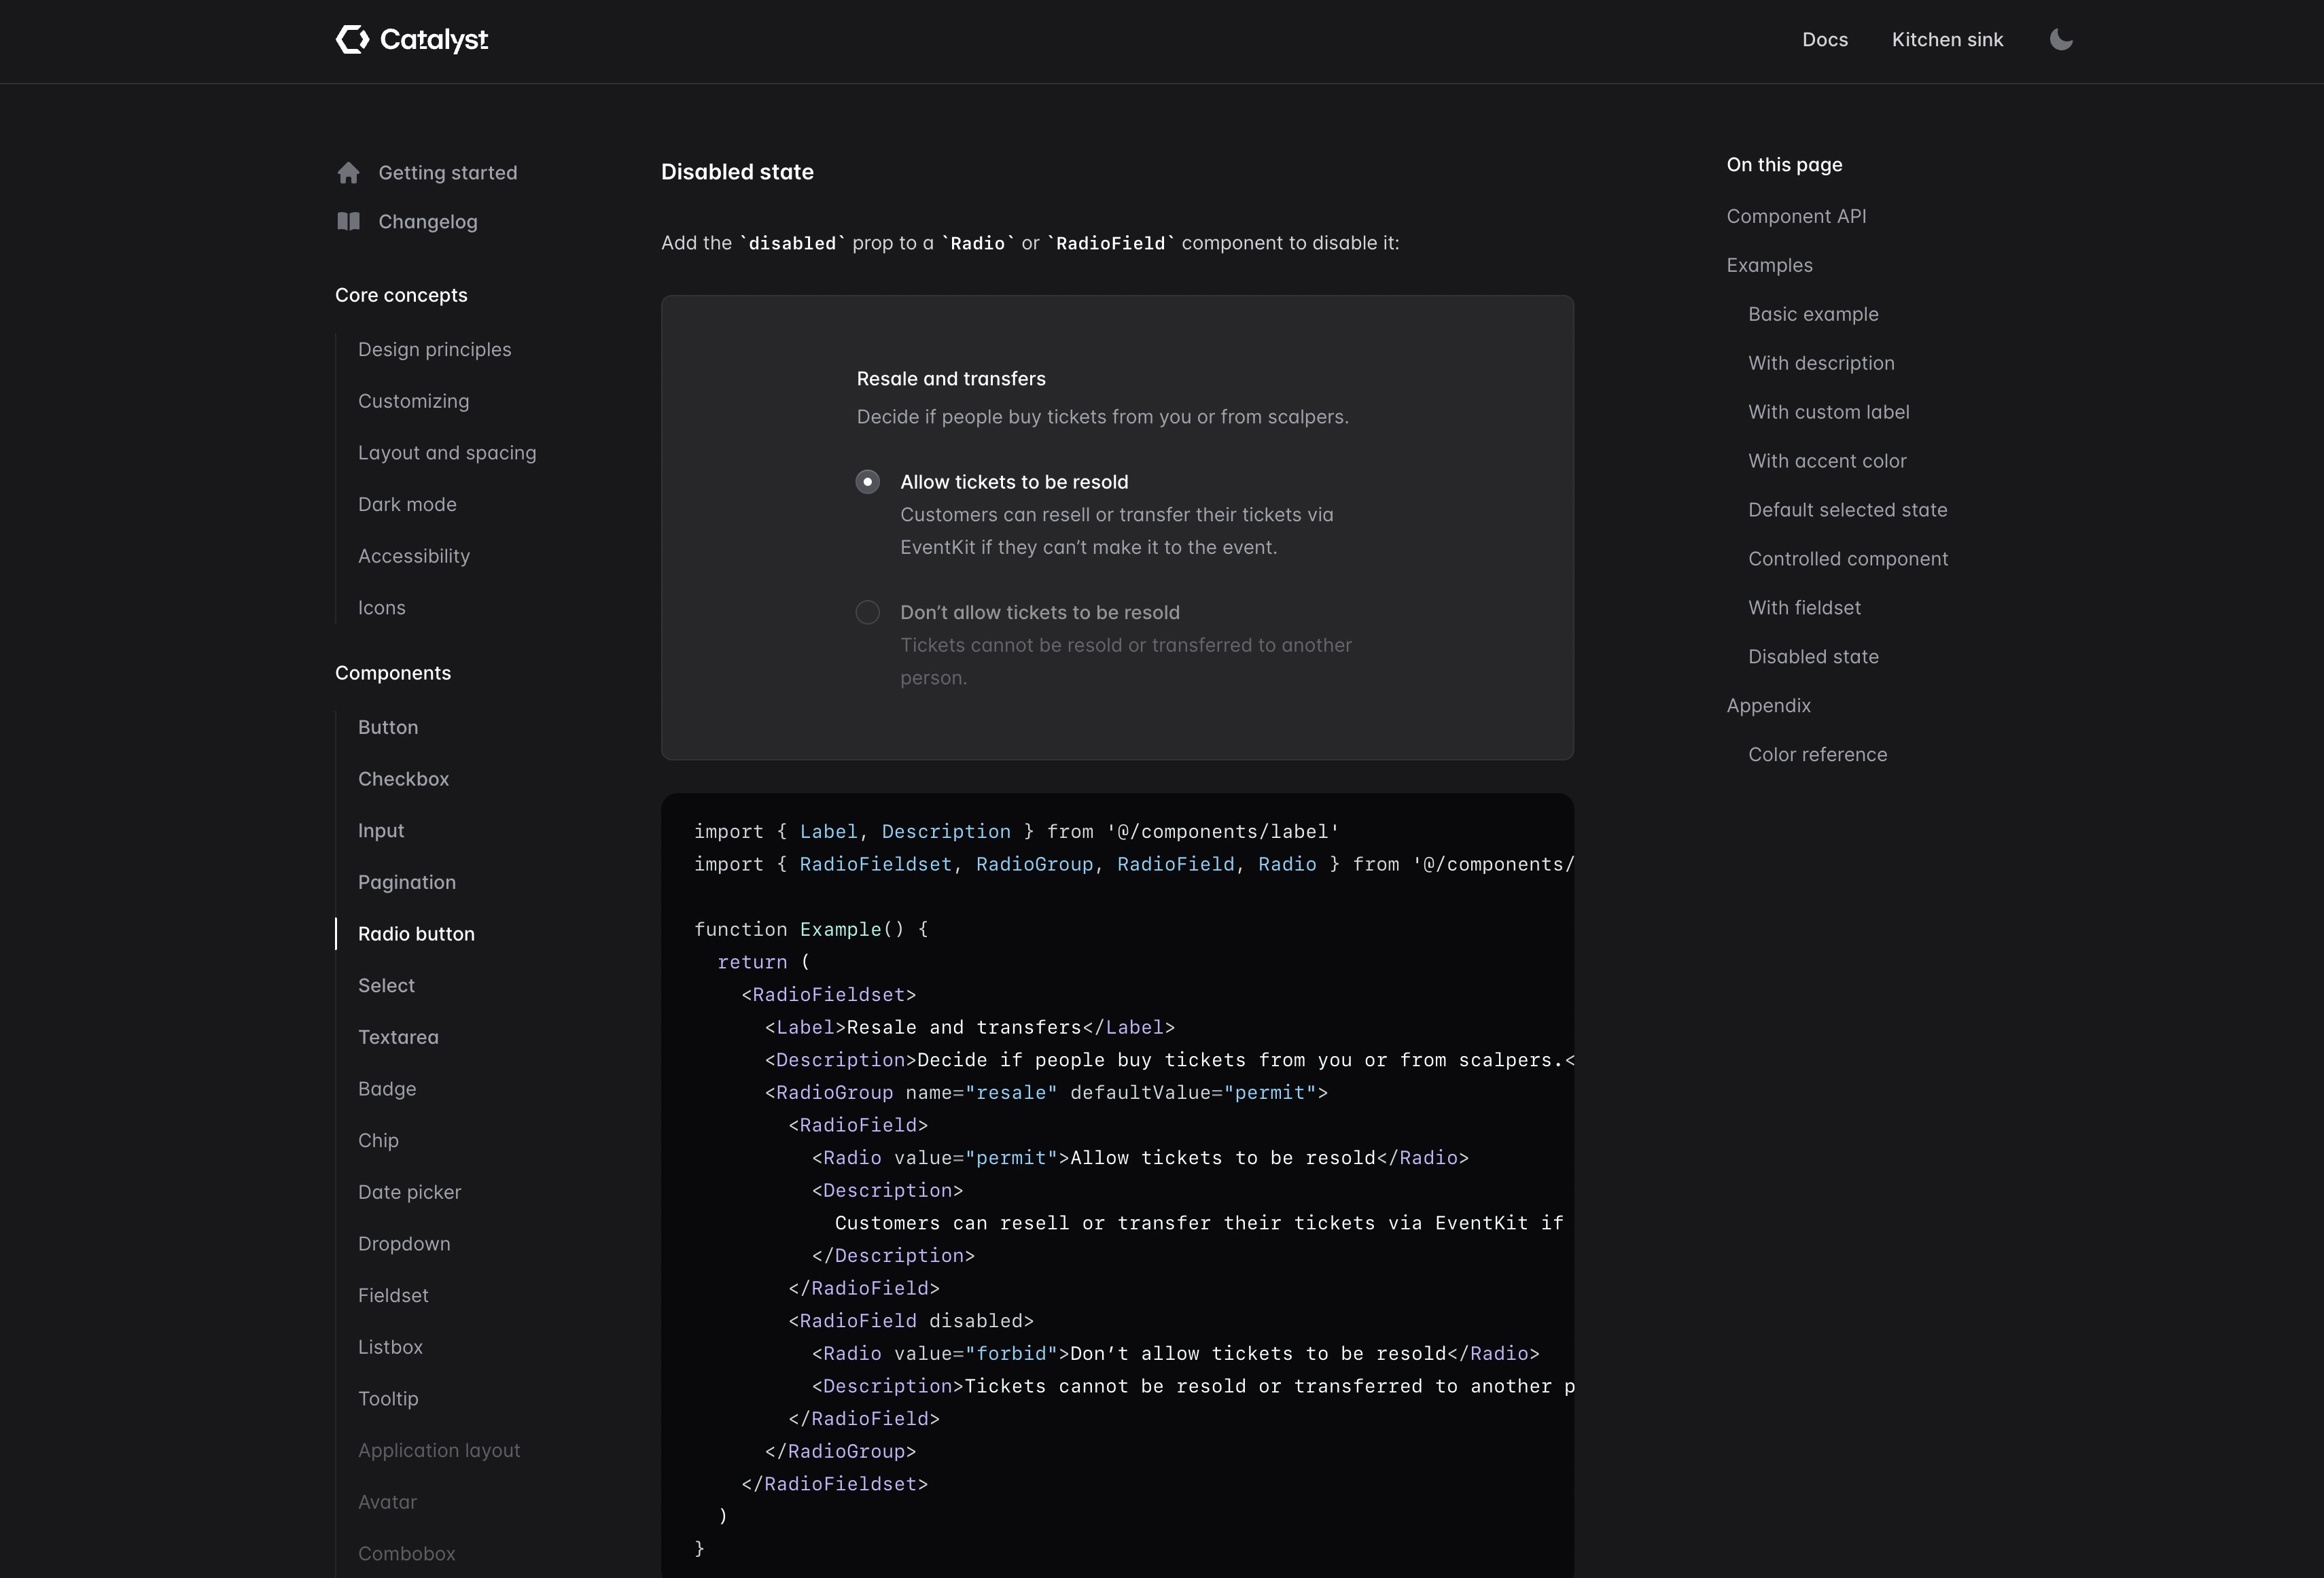2324x1578 pixels.
Task: Open Application layout page
Action: pos(439,1451)
